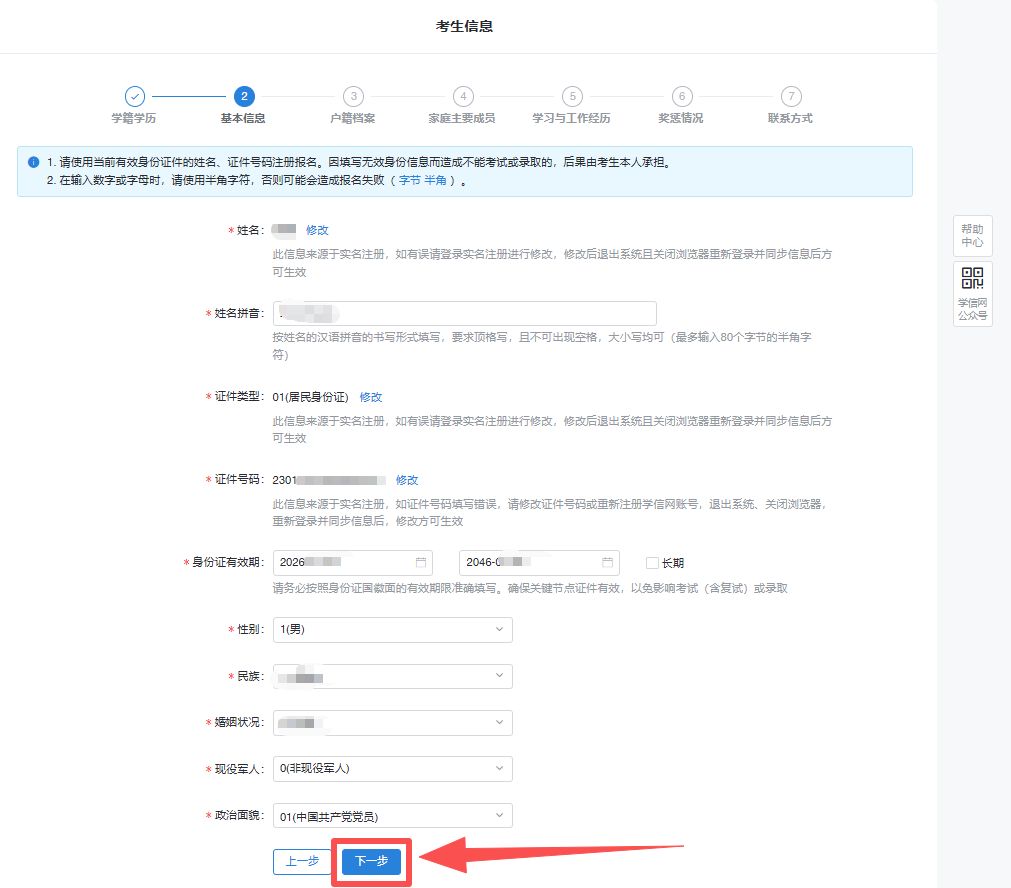The width and height of the screenshot is (1011, 888).
Task: Open calendar icon of ID validity end date
Action: (x=607, y=562)
